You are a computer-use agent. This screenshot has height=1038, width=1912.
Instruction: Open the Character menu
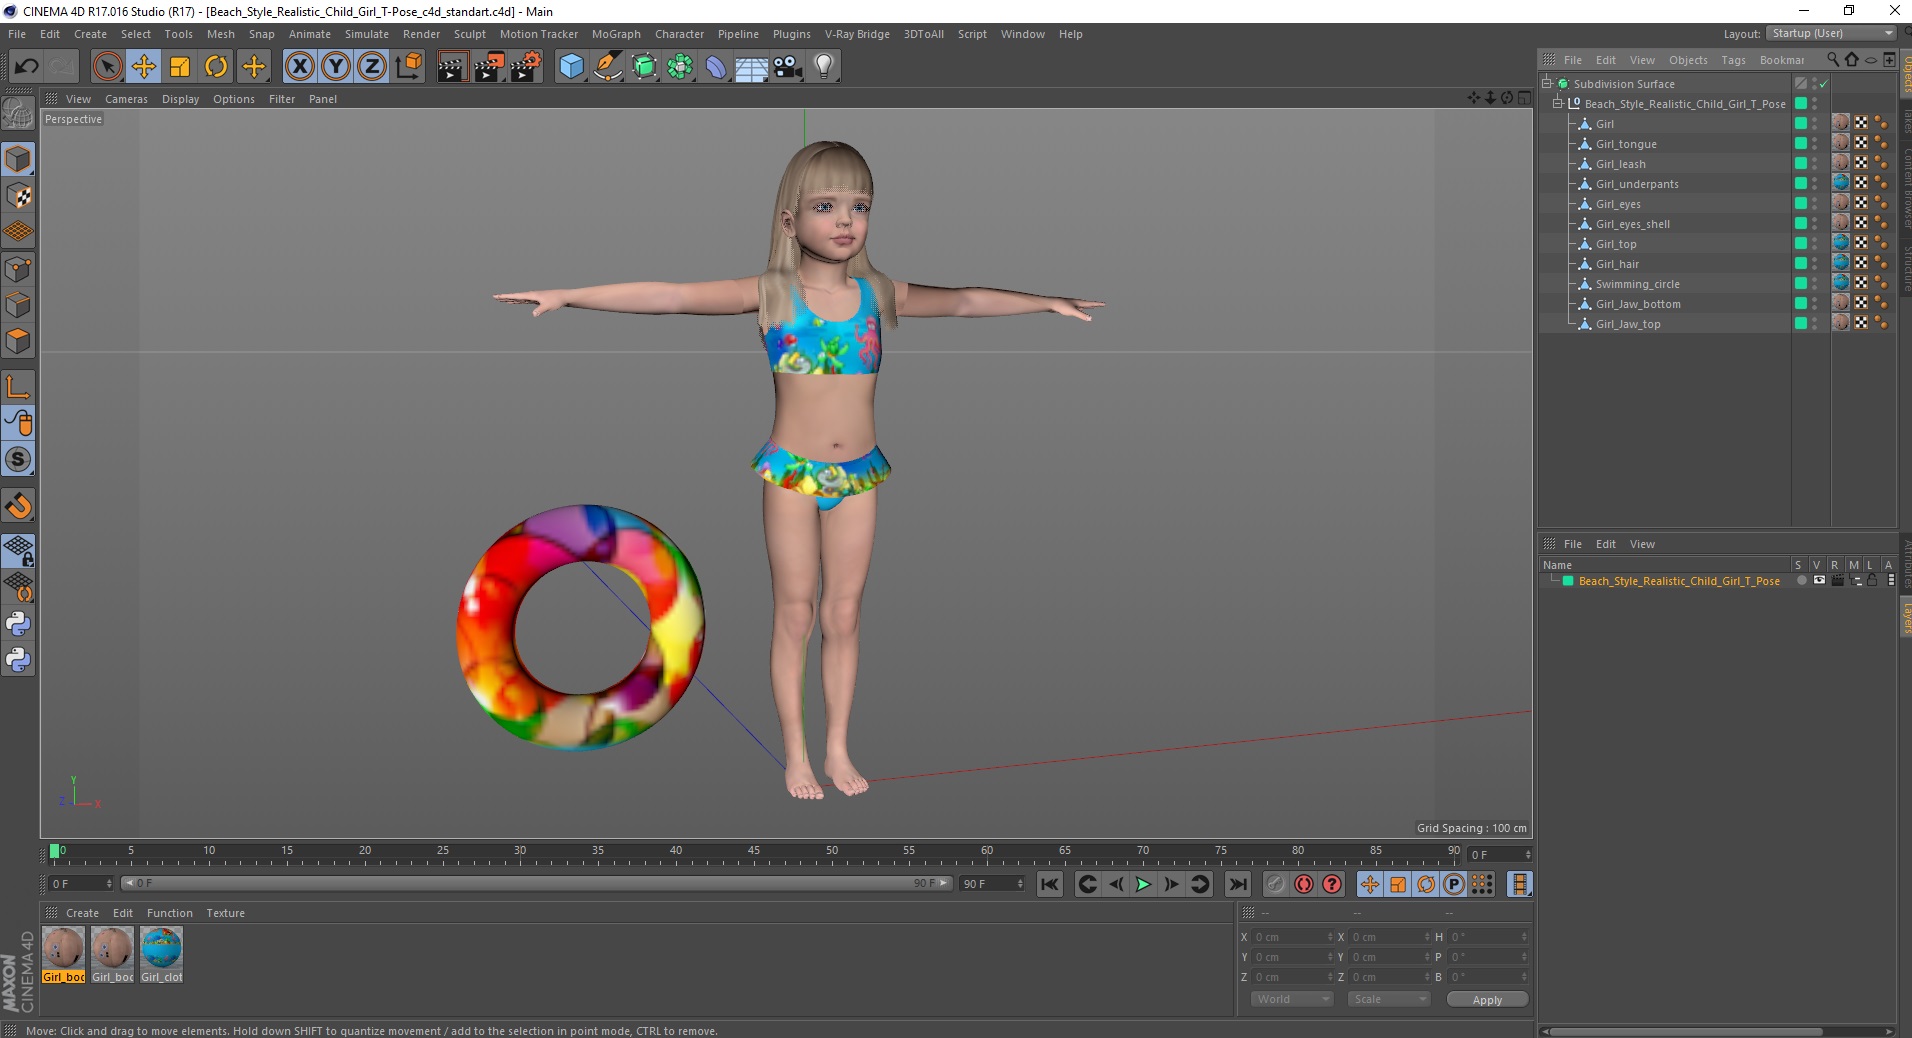(679, 34)
